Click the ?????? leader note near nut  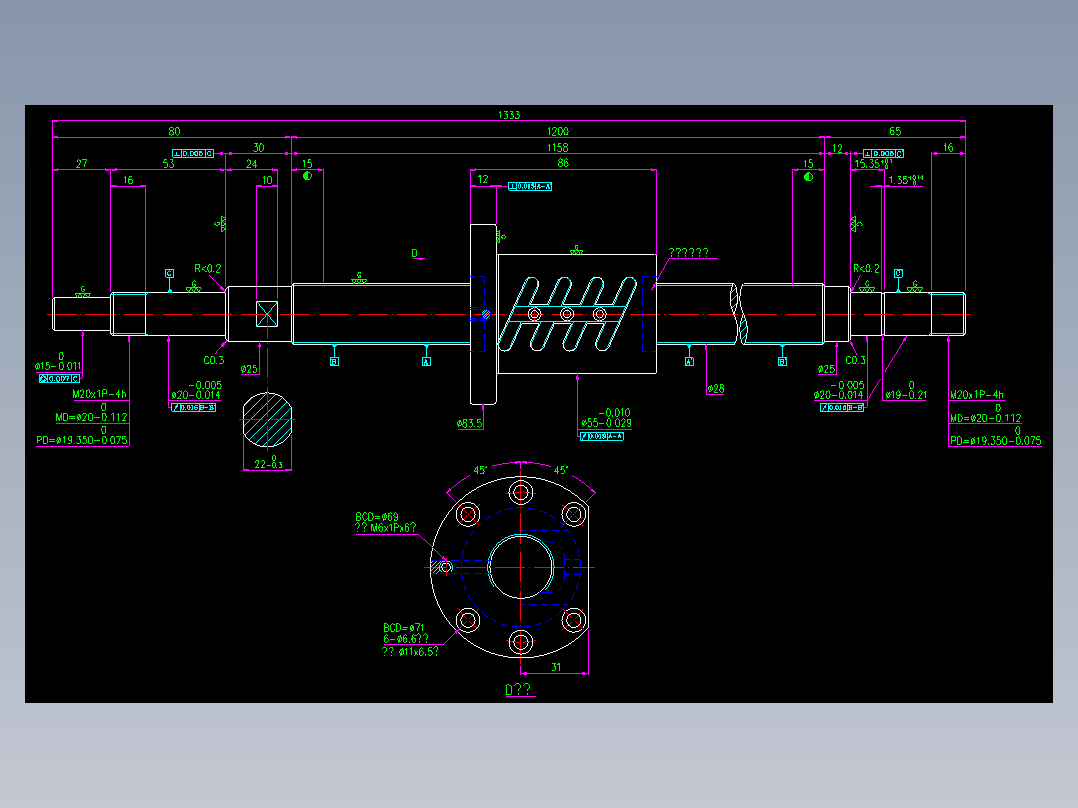688,253
